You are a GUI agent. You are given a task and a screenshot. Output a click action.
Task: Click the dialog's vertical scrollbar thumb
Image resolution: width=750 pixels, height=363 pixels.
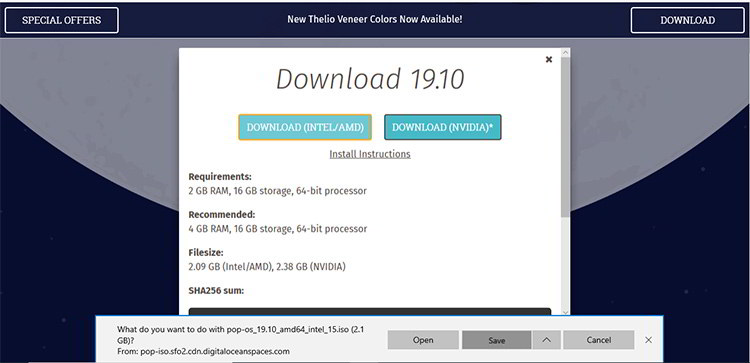point(565,136)
